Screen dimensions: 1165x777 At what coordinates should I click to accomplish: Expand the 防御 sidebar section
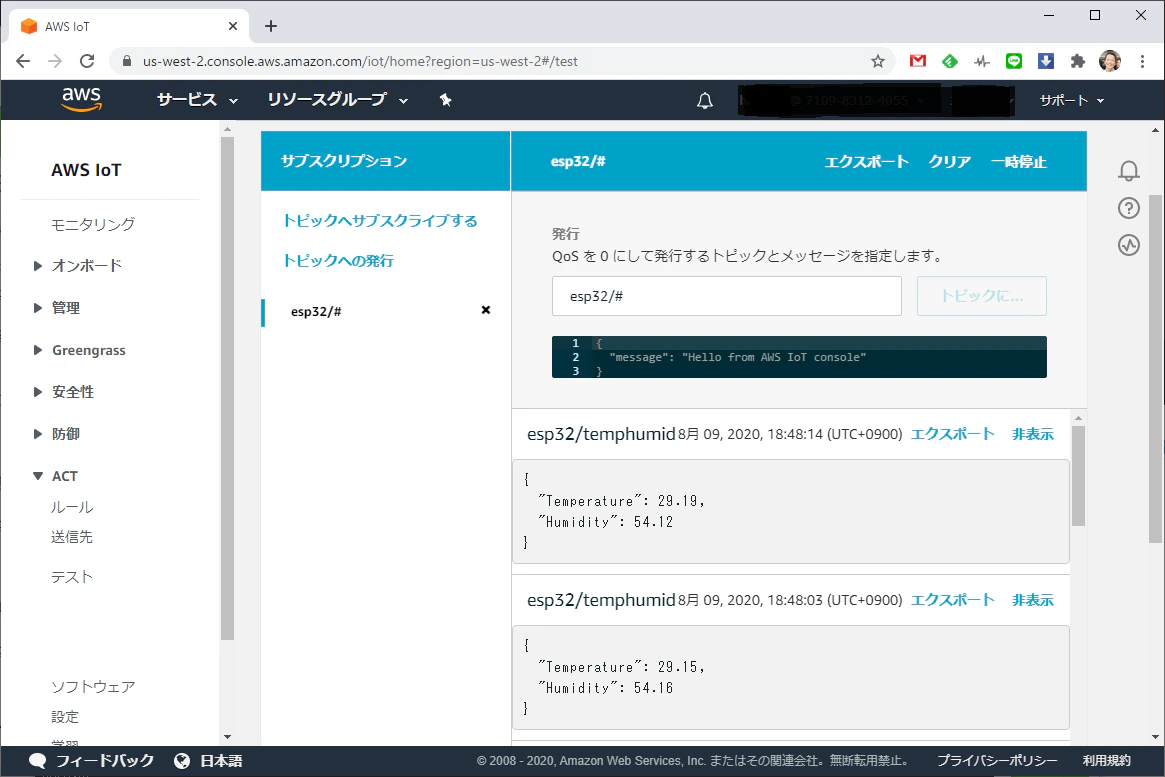[57, 434]
